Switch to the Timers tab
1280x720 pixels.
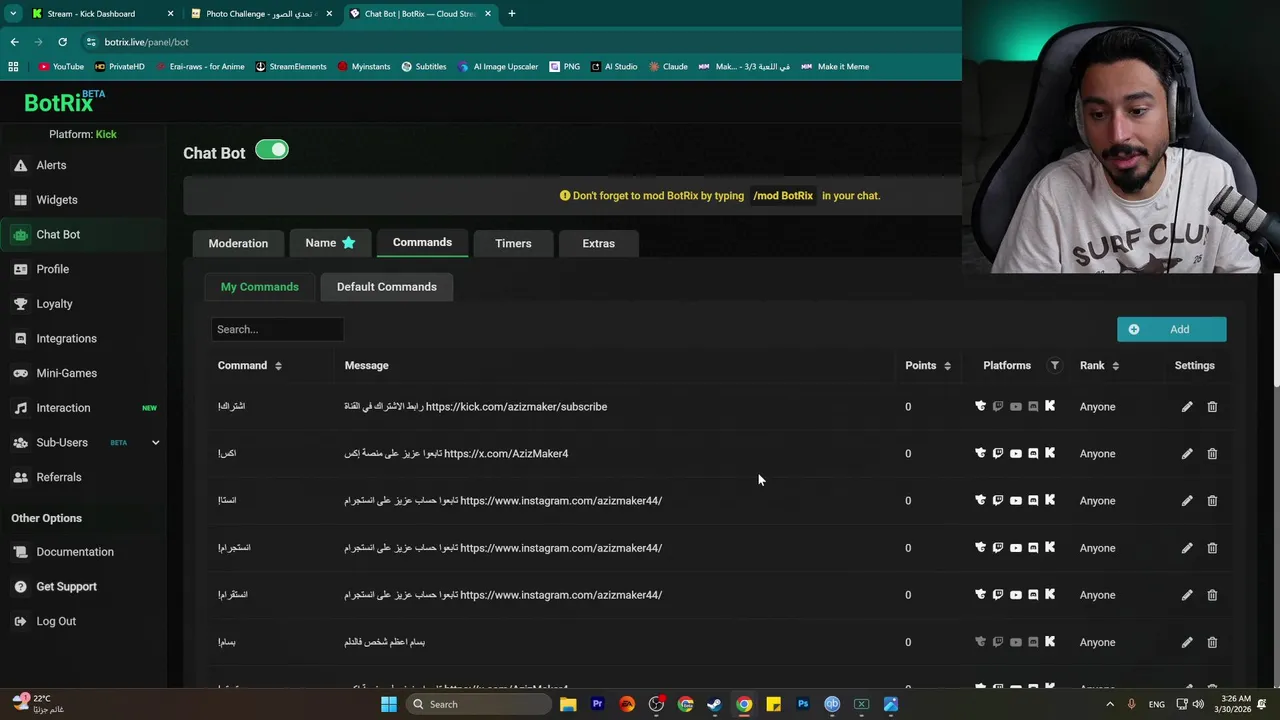pyautogui.click(x=513, y=243)
